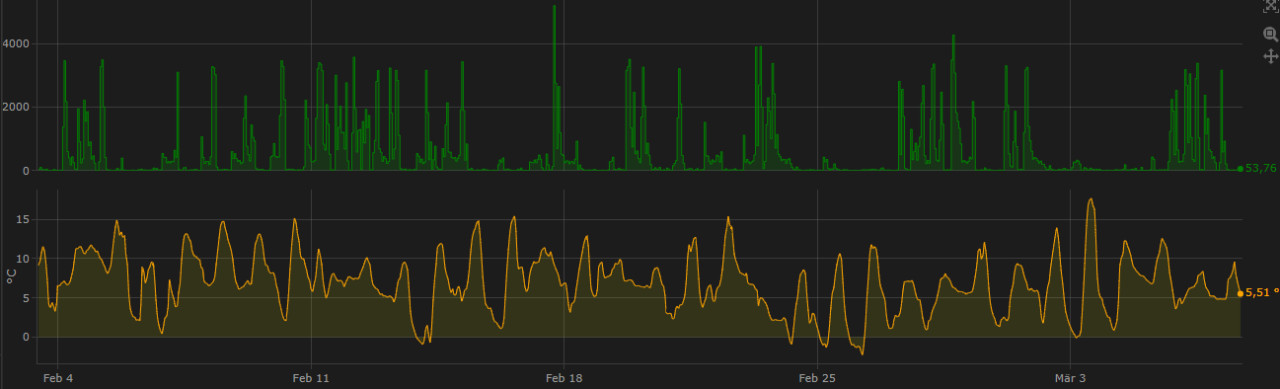Click the fullscreen expand chart icon
1280x389 pixels.
pos(1271,5)
